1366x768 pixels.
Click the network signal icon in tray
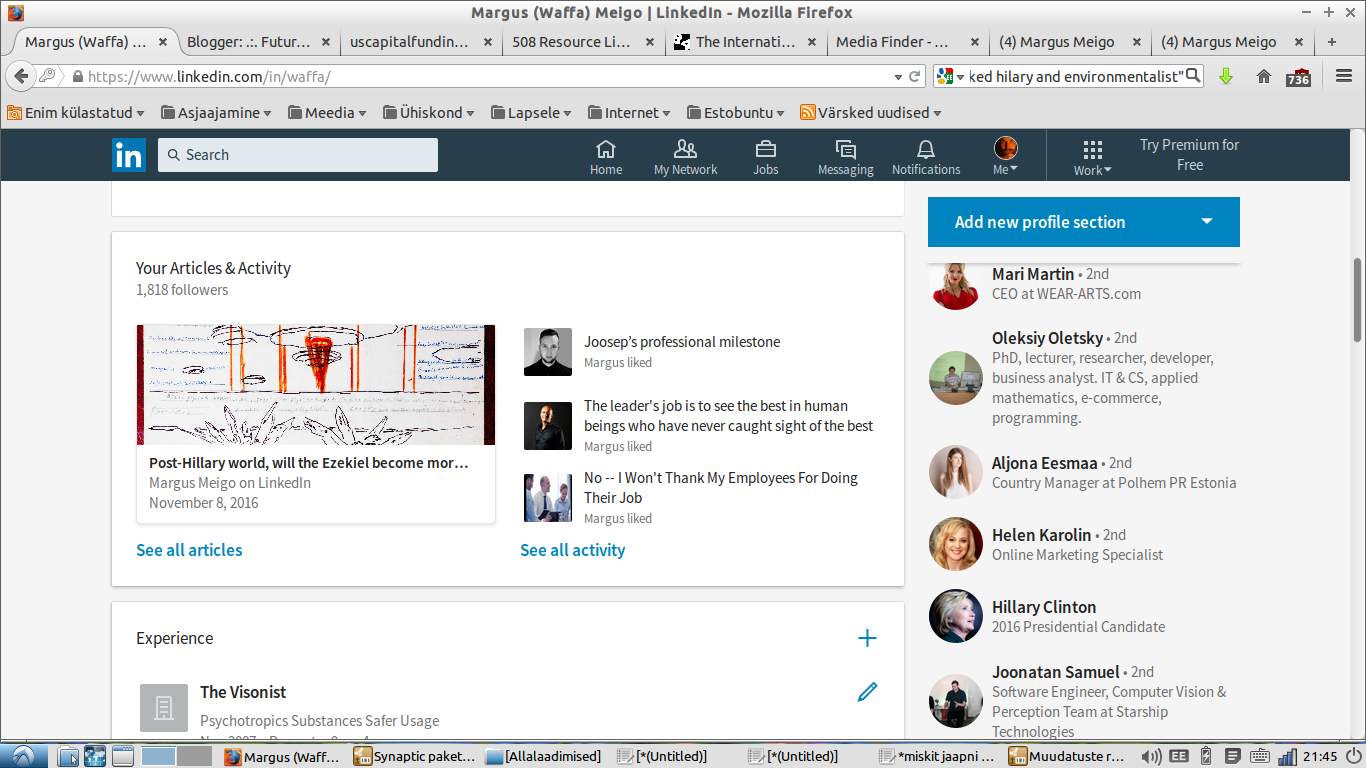pyautogui.click(x=1287, y=756)
